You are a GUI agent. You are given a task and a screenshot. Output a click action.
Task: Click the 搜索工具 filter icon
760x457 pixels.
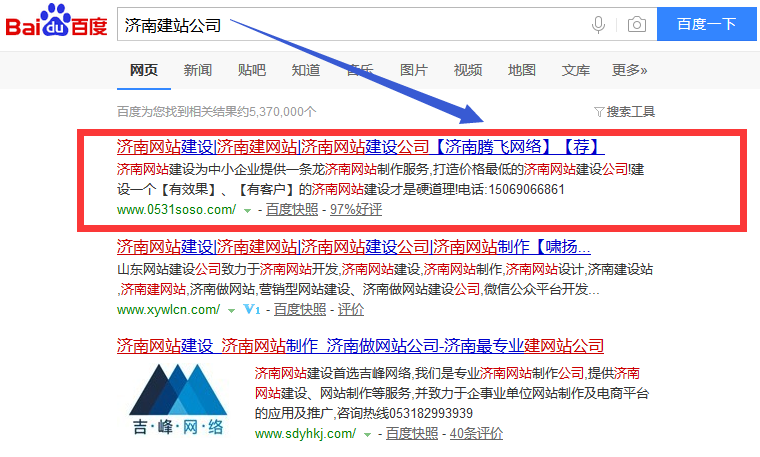[599, 112]
